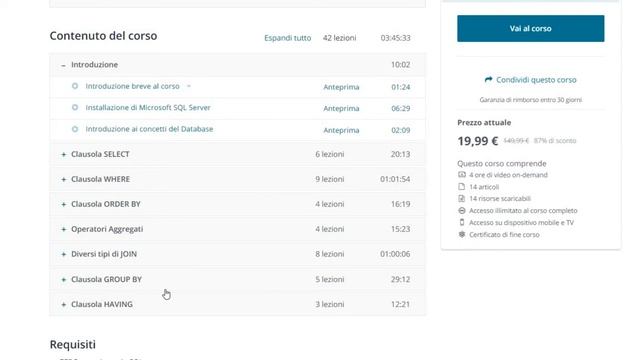This screenshot has width=640, height=360.
Task: Click the 19,99 € current price
Action: coord(478,141)
